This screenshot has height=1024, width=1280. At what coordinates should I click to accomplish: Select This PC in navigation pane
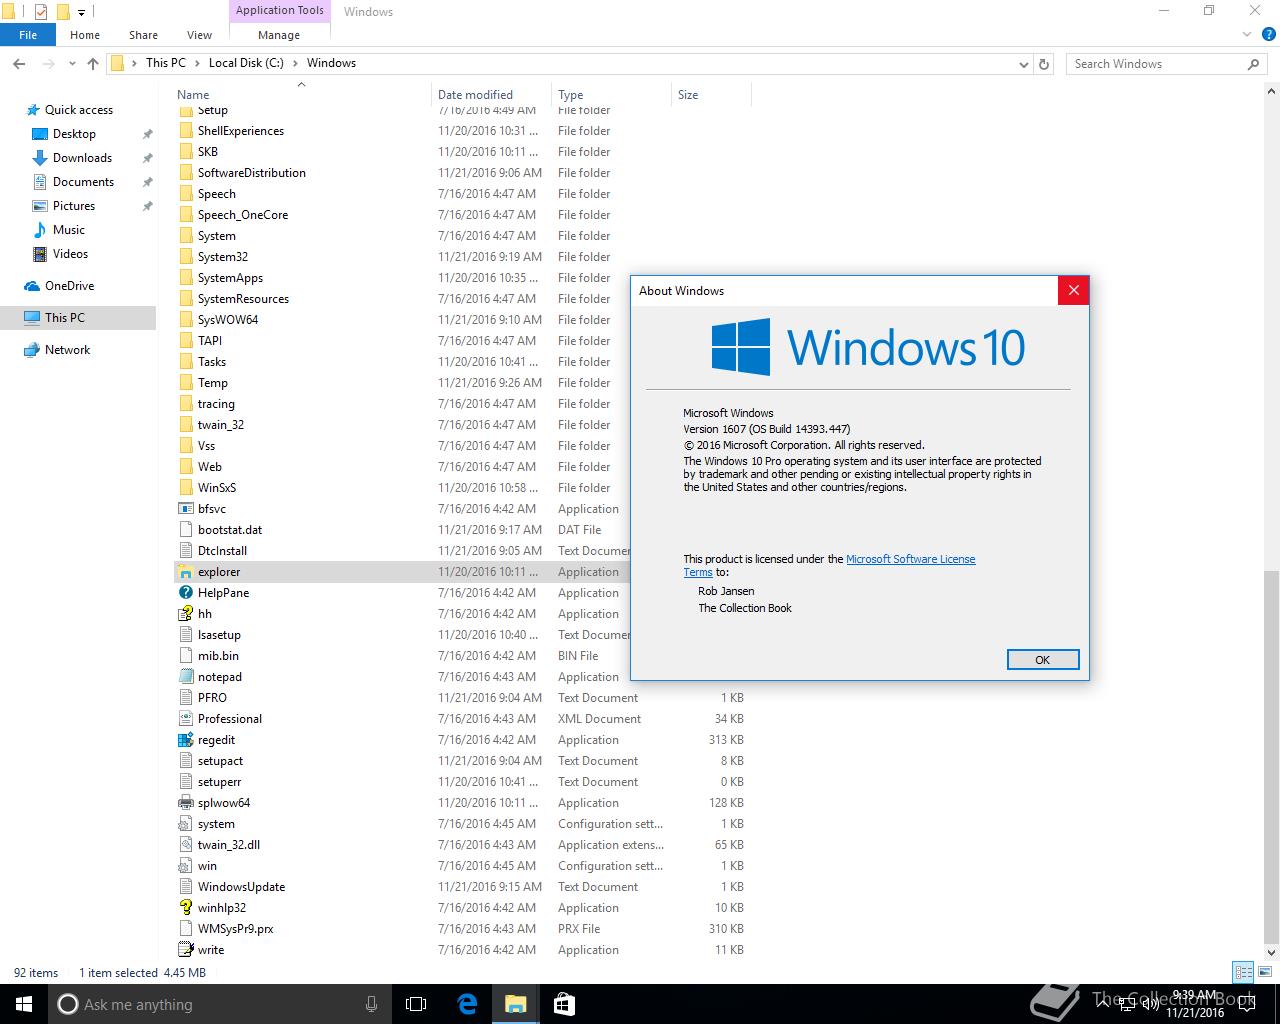point(78,318)
